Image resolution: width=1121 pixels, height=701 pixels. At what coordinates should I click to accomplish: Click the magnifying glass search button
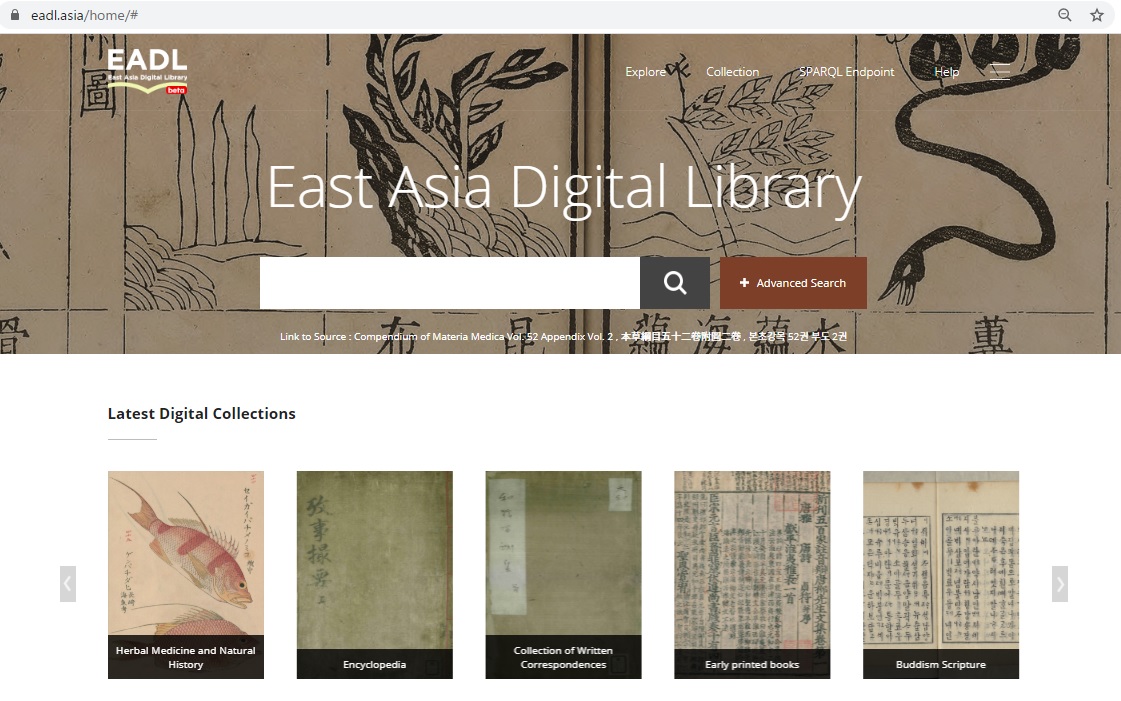[x=675, y=283]
